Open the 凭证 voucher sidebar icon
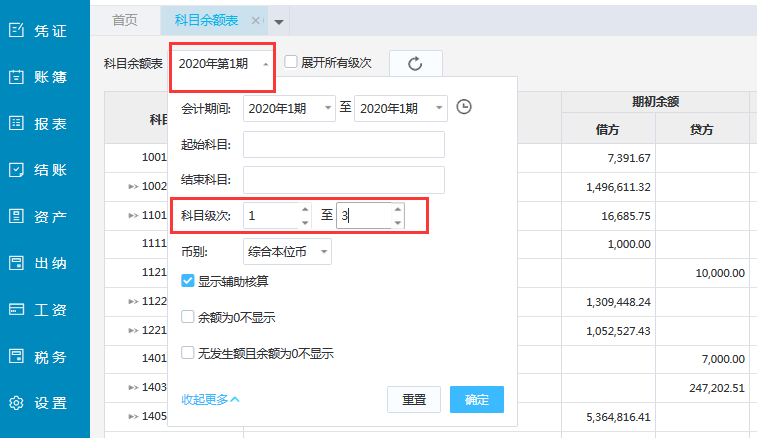Screen dimensions: 757x438 (16, 30)
